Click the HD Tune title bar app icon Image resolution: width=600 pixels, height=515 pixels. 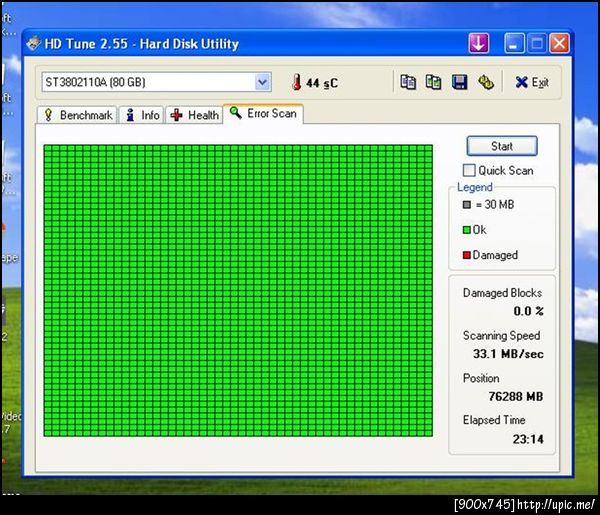coord(33,43)
